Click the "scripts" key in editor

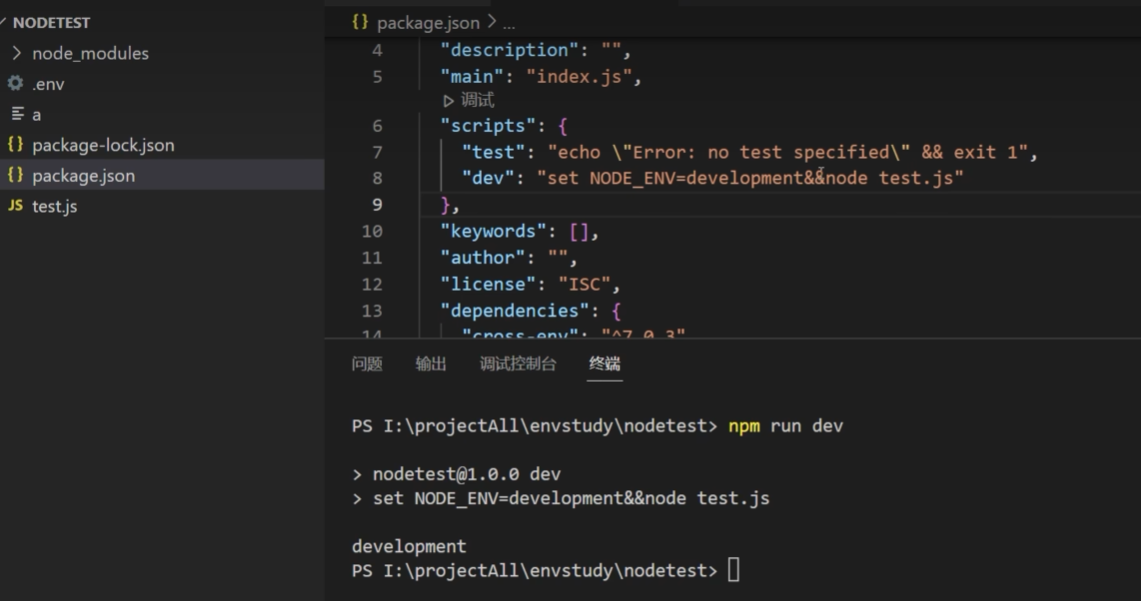(x=488, y=126)
